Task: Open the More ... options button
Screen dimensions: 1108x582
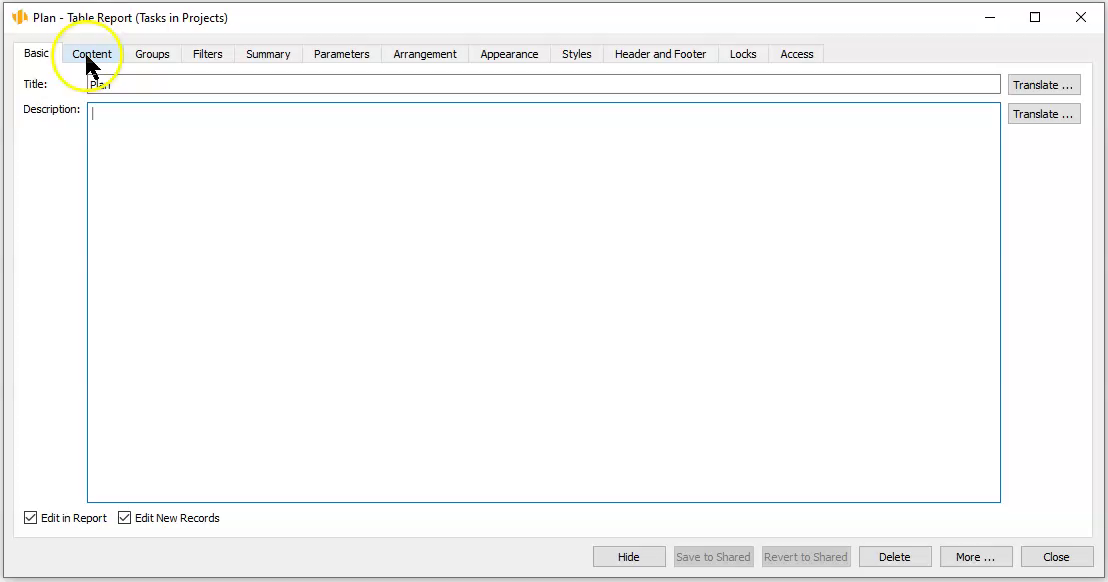Action: click(975, 557)
